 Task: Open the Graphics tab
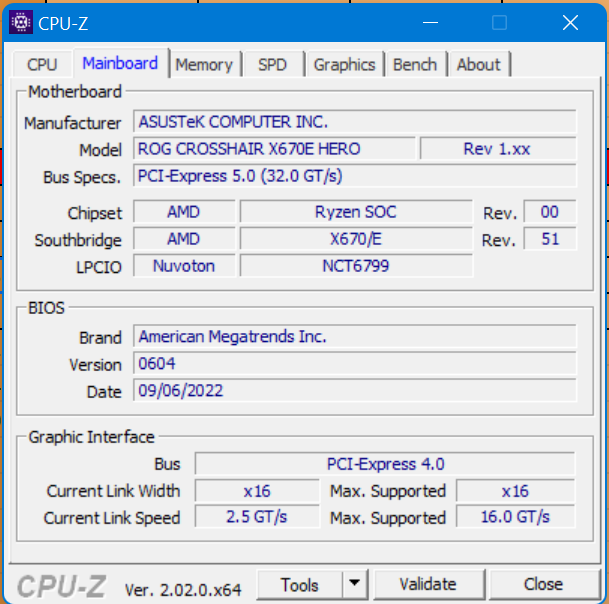(345, 64)
